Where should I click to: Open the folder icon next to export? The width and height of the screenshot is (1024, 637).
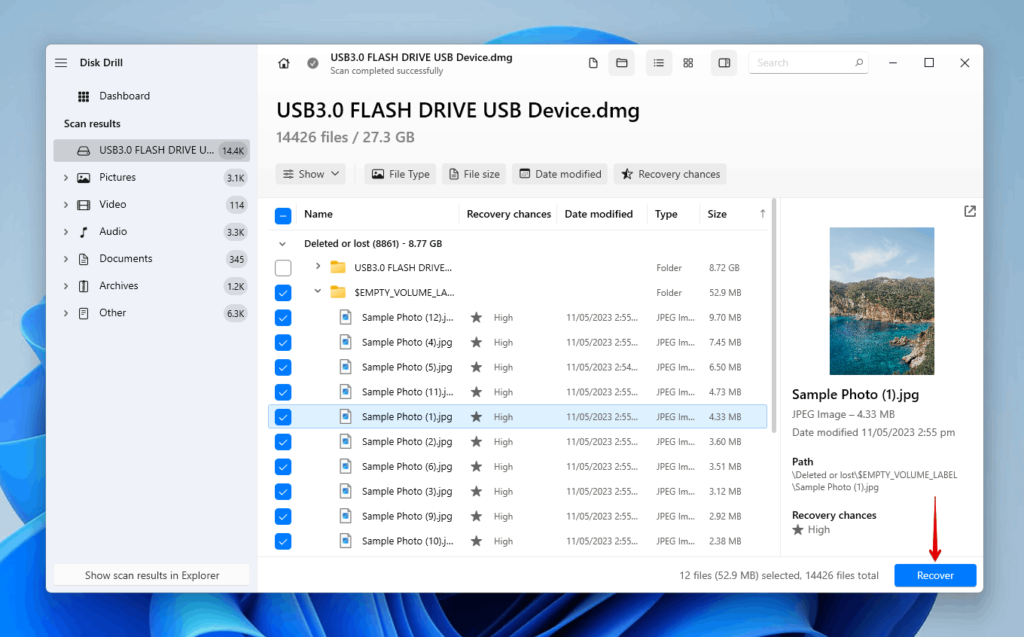[622, 62]
